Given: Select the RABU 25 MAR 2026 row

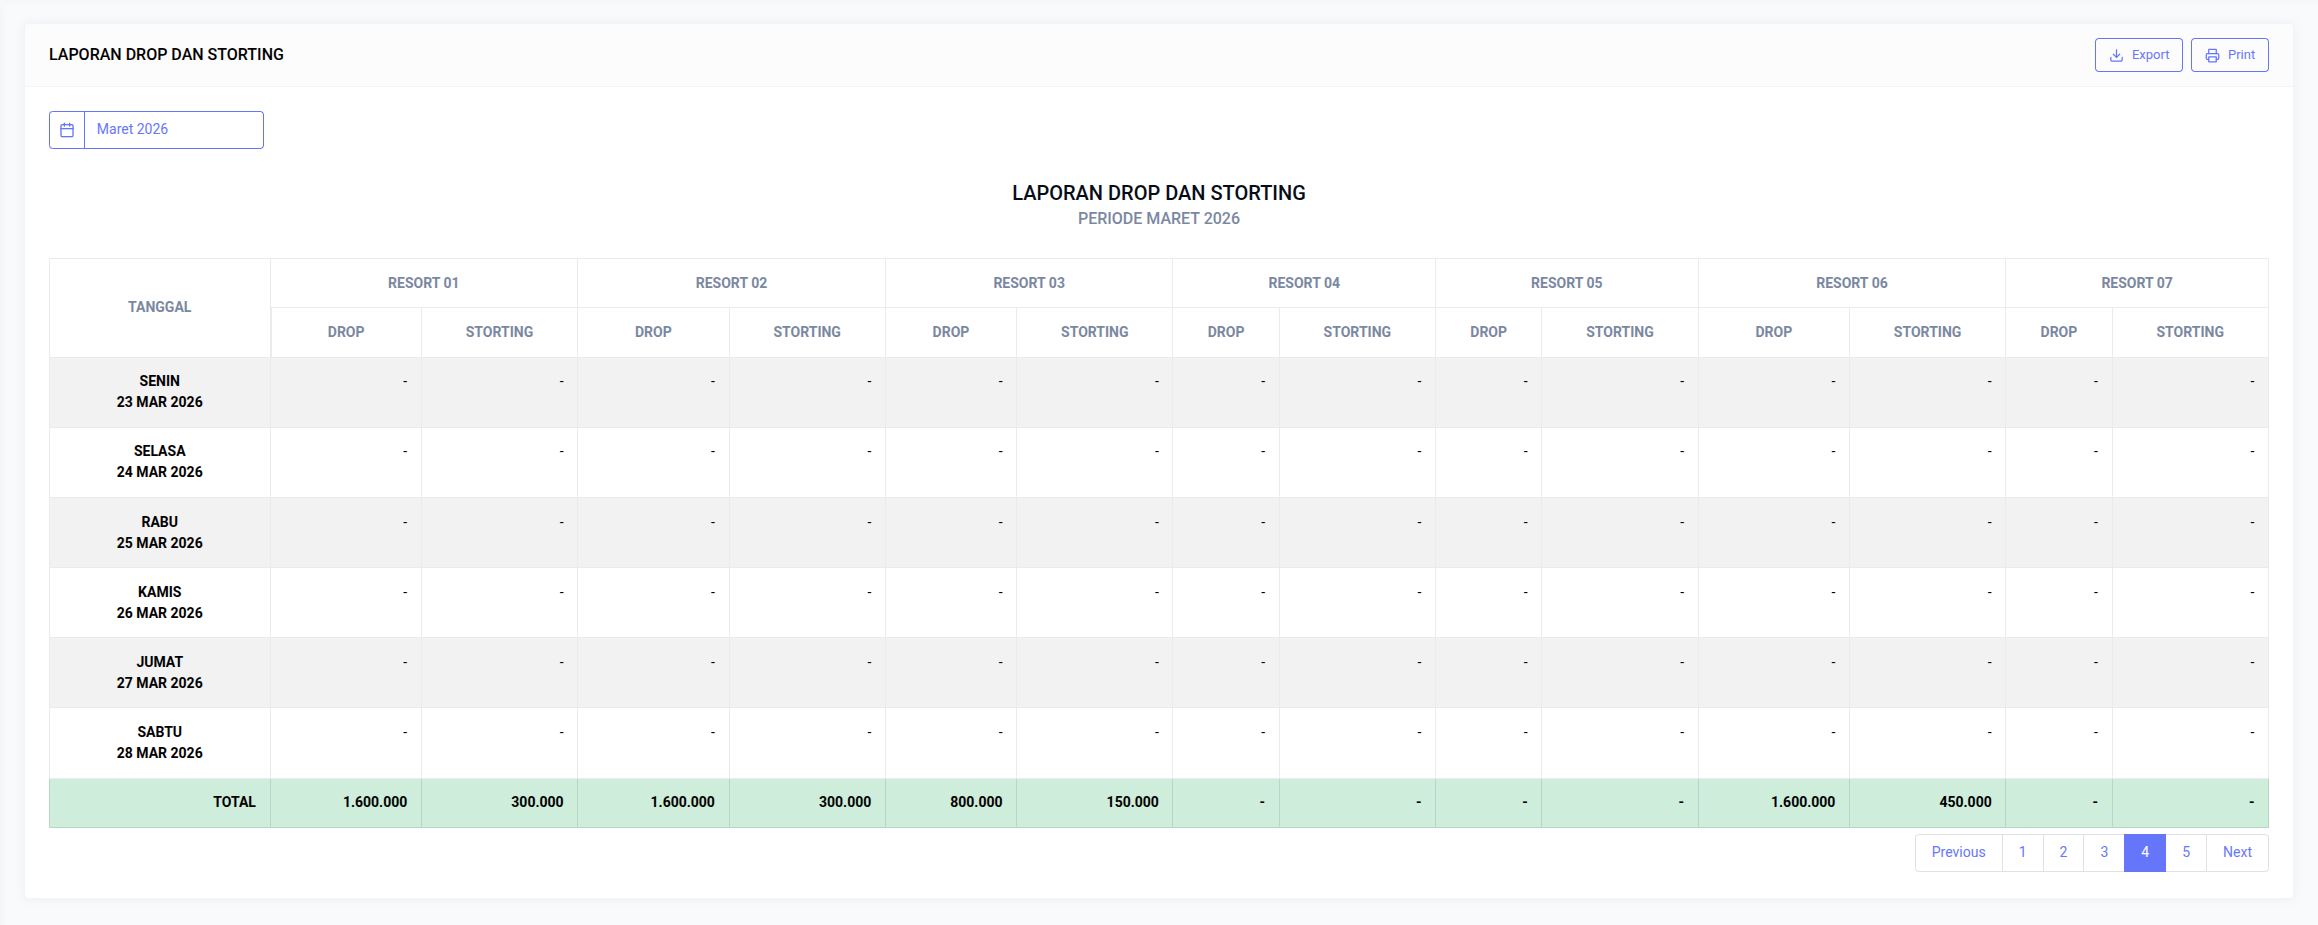Looking at the screenshot, I should click(159, 533).
